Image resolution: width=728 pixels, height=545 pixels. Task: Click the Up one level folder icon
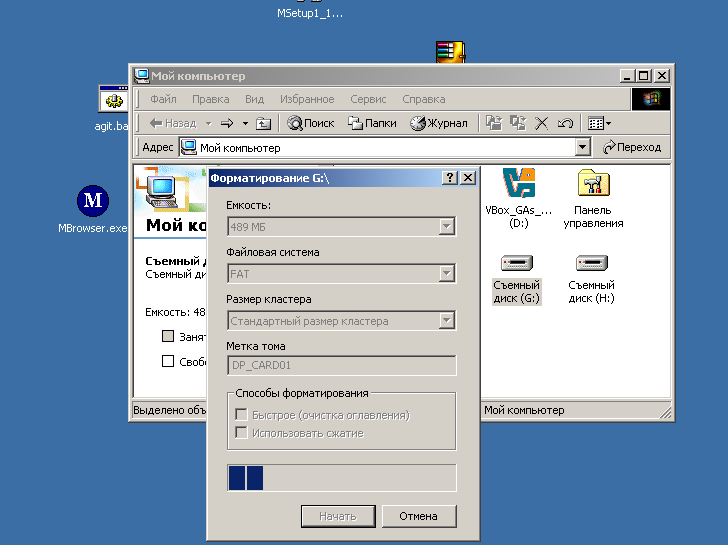pos(263,123)
